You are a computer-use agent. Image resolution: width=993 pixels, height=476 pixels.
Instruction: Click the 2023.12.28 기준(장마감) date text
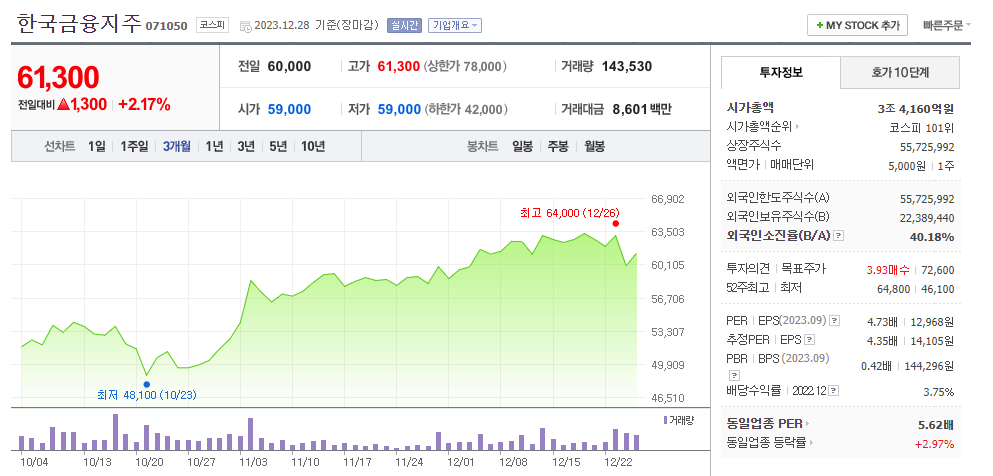(x=316, y=25)
